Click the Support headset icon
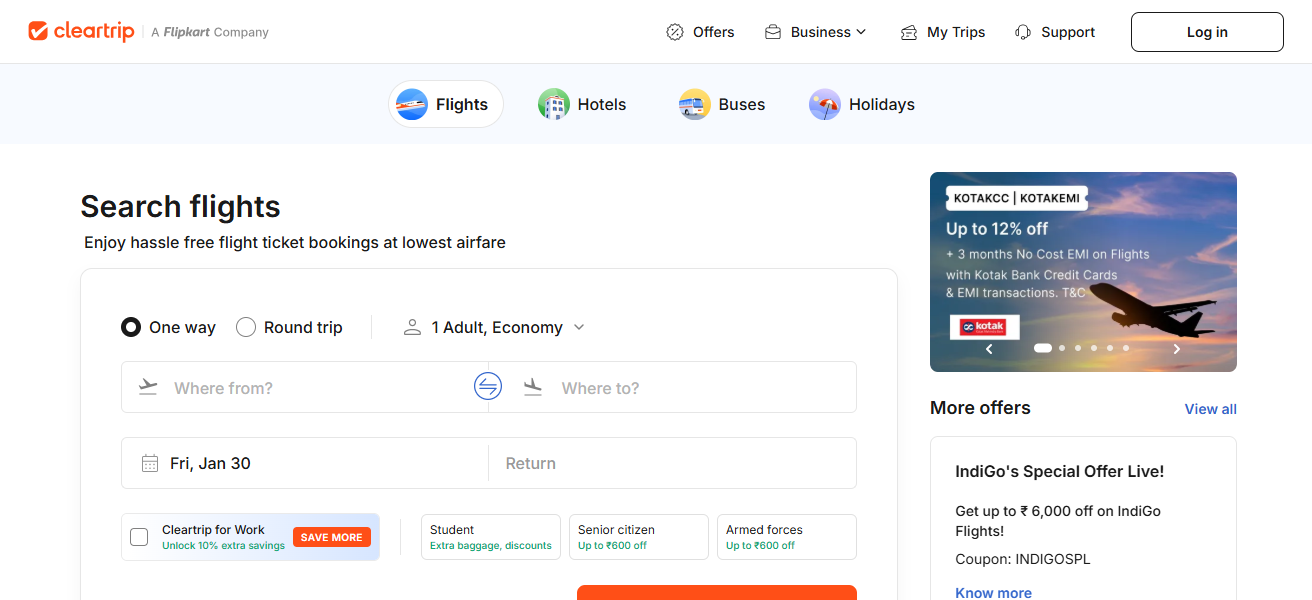The height and width of the screenshot is (600, 1312). [1022, 32]
